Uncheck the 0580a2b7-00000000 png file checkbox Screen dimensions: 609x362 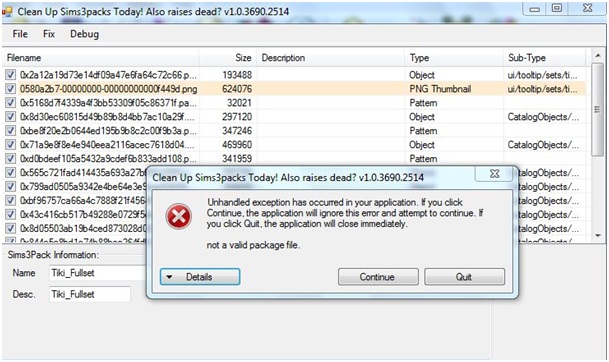tap(10, 89)
